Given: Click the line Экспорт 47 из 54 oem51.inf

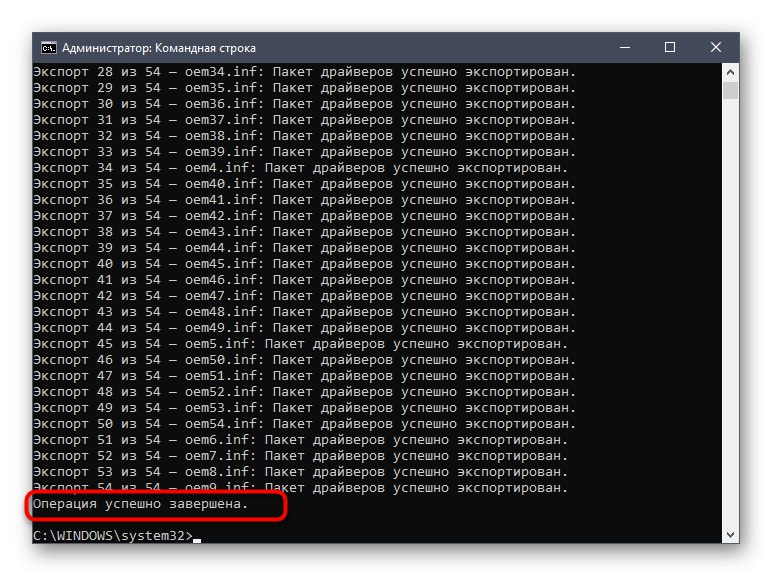Looking at the screenshot, I should (x=304, y=376).
